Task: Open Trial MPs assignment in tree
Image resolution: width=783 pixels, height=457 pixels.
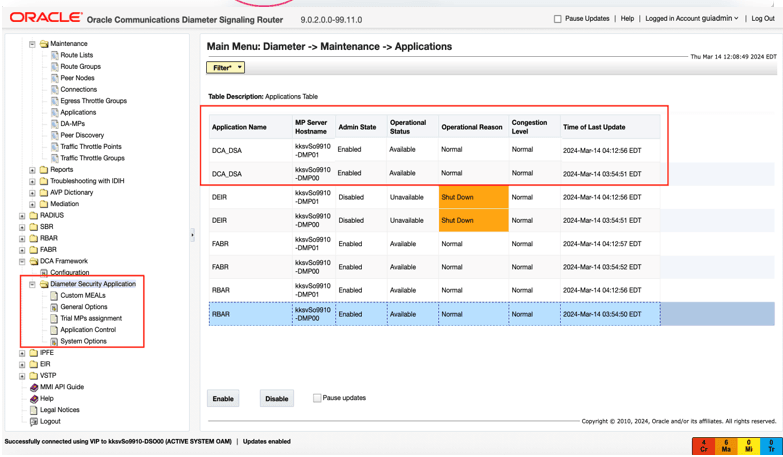Action: [x=91, y=318]
